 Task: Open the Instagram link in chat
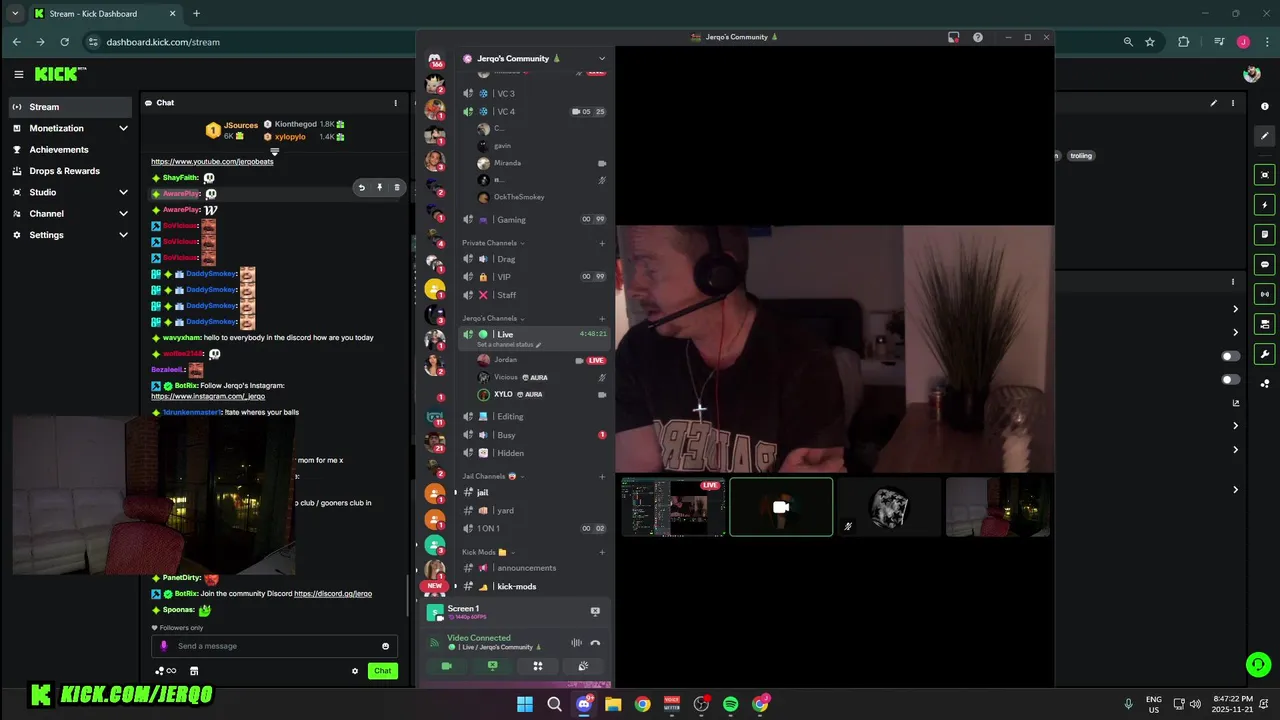[208, 396]
